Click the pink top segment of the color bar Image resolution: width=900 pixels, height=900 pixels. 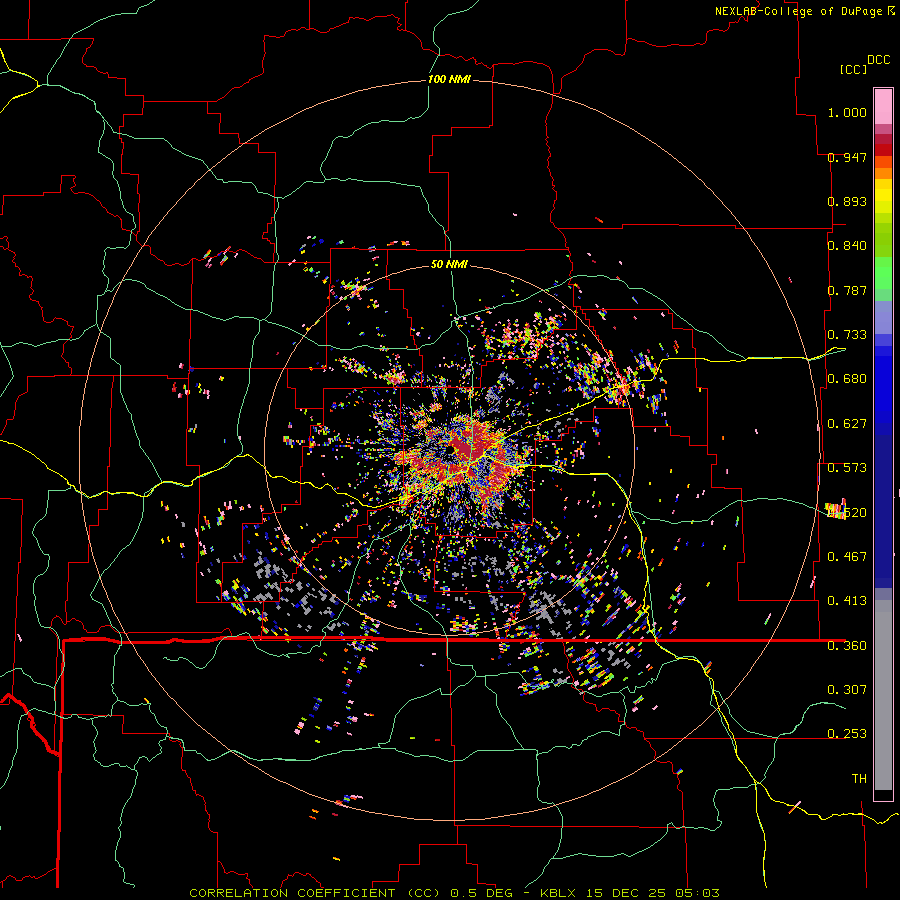883,106
